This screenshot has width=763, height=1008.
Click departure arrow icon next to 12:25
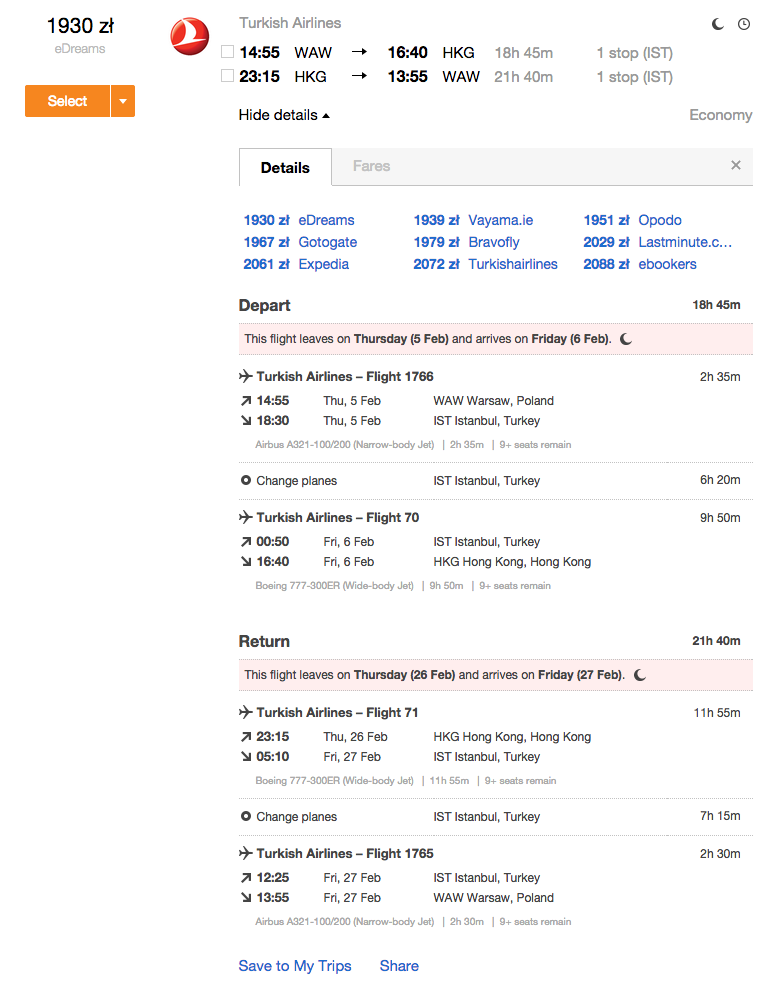[x=246, y=878]
